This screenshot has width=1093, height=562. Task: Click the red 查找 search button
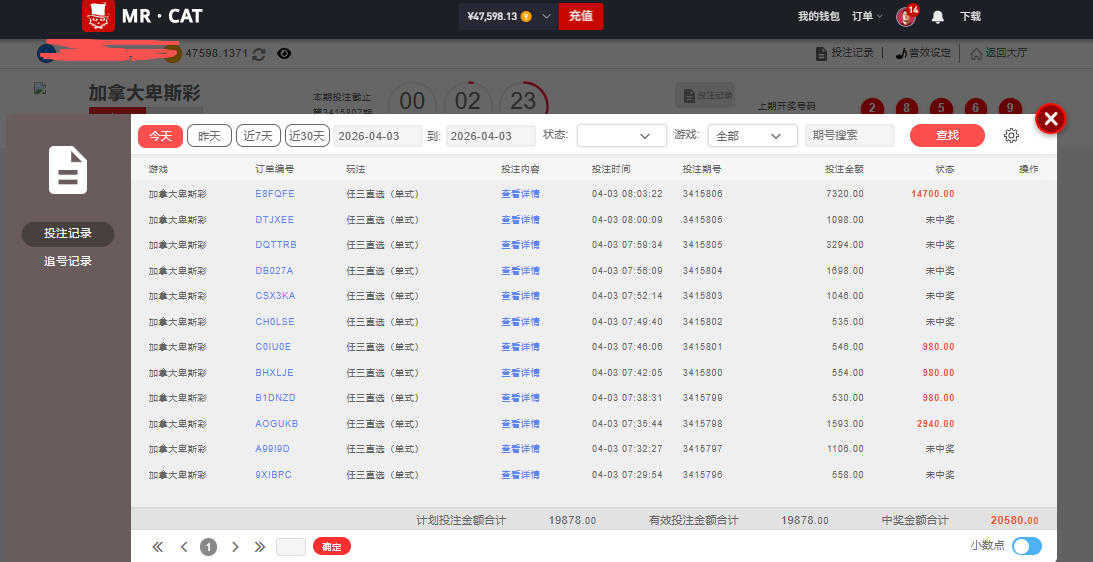(946, 136)
